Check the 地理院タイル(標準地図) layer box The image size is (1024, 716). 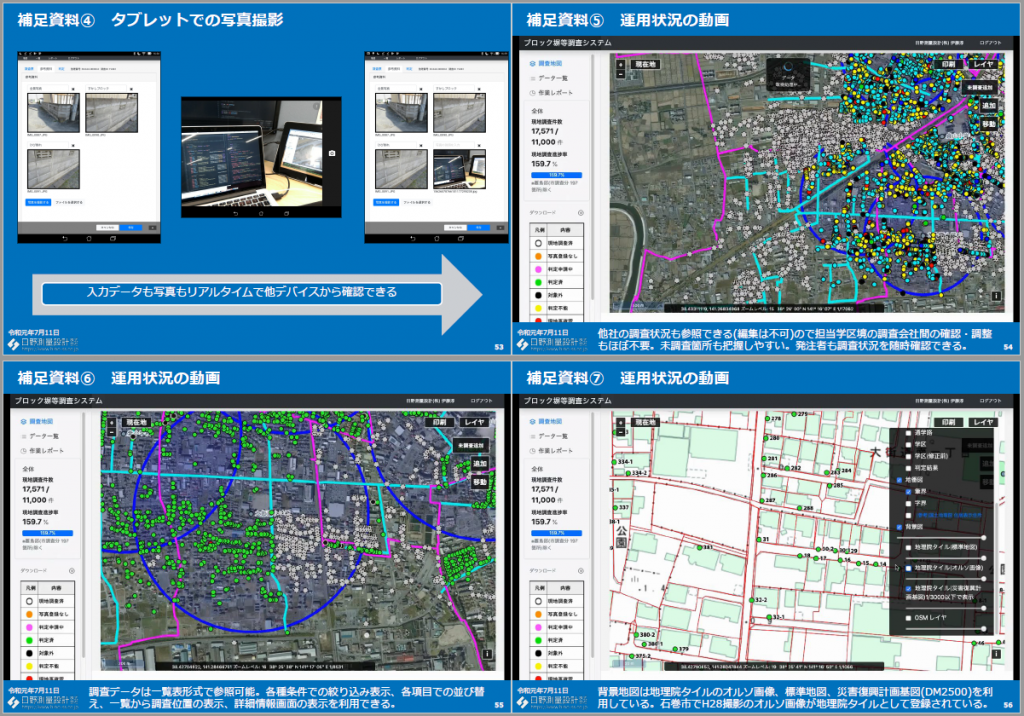pyautogui.click(x=907, y=549)
